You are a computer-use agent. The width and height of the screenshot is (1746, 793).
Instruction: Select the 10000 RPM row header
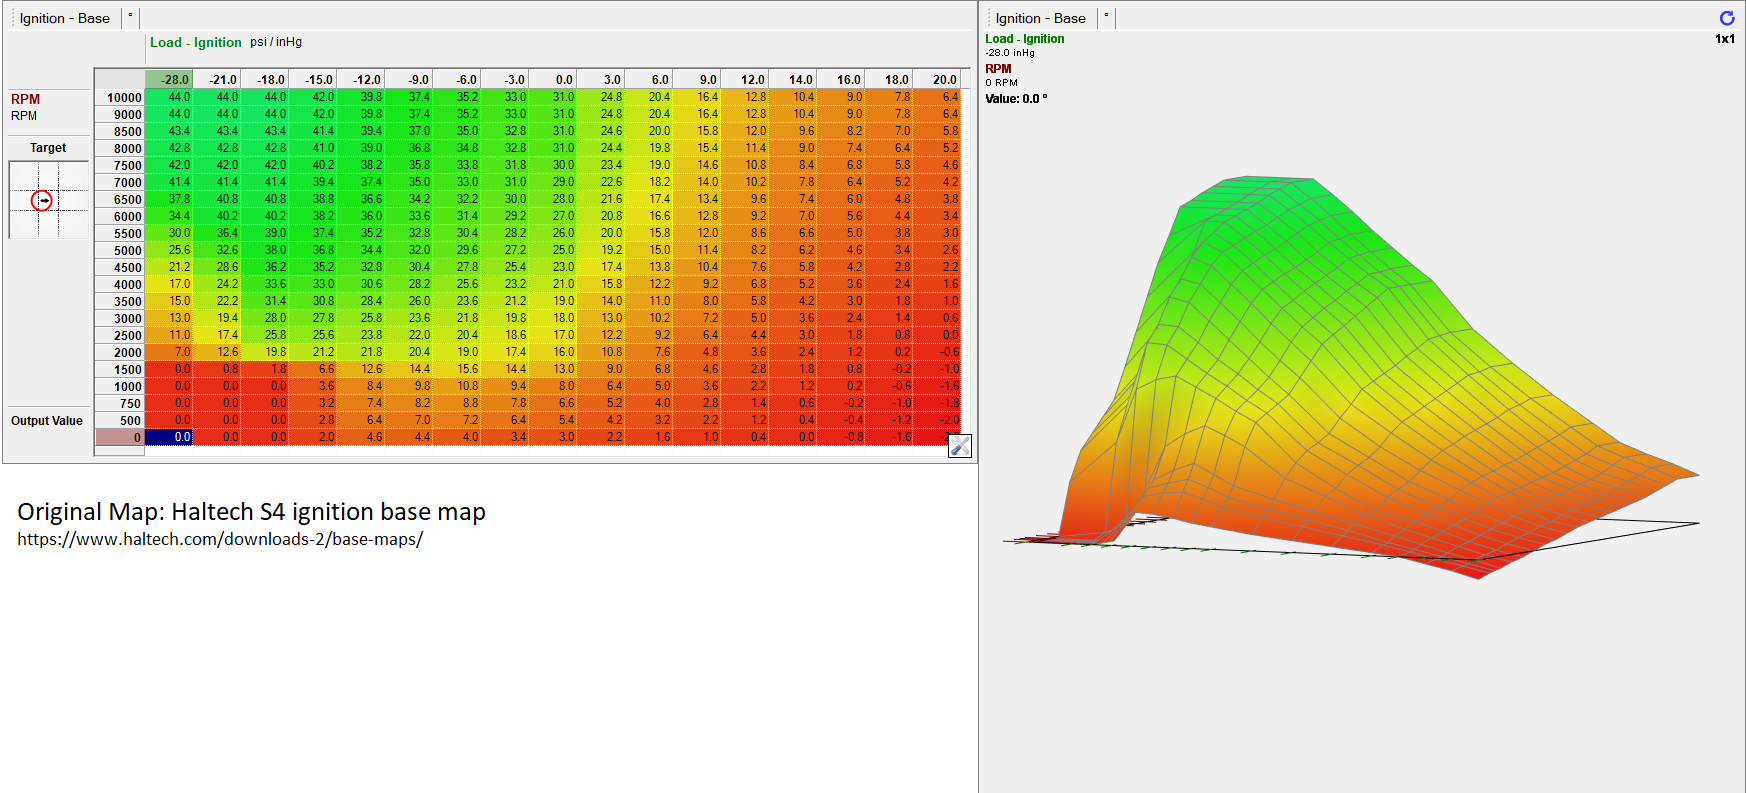(120, 97)
